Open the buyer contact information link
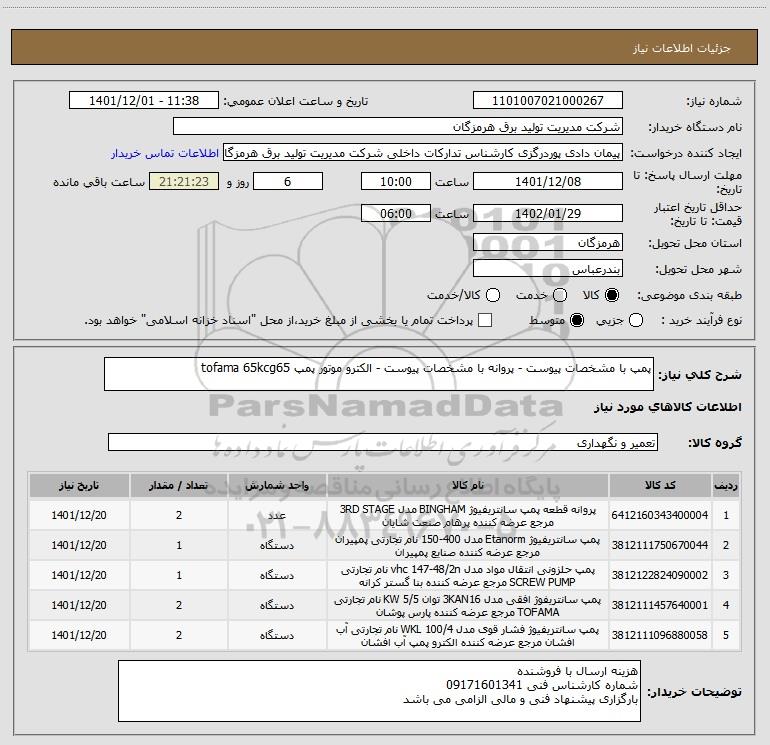The height and width of the screenshot is (745, 770). (x=165, y=153)
